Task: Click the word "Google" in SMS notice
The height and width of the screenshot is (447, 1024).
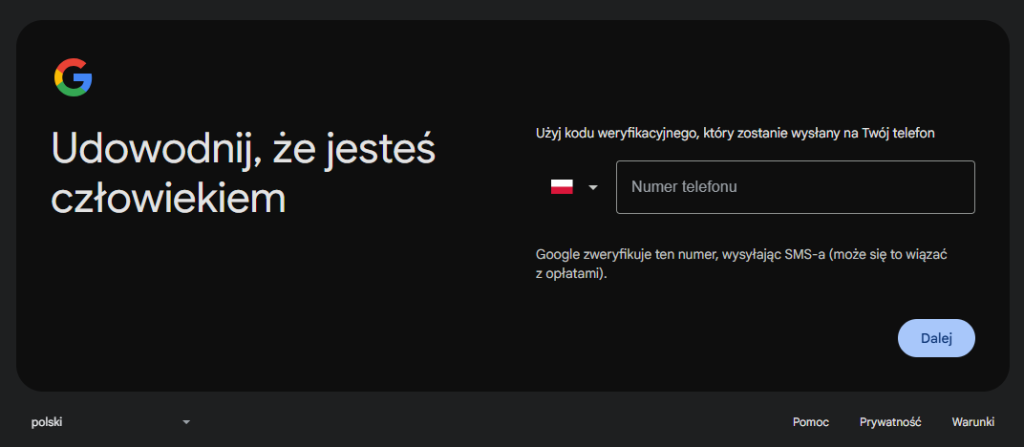Action: (556, 255)
